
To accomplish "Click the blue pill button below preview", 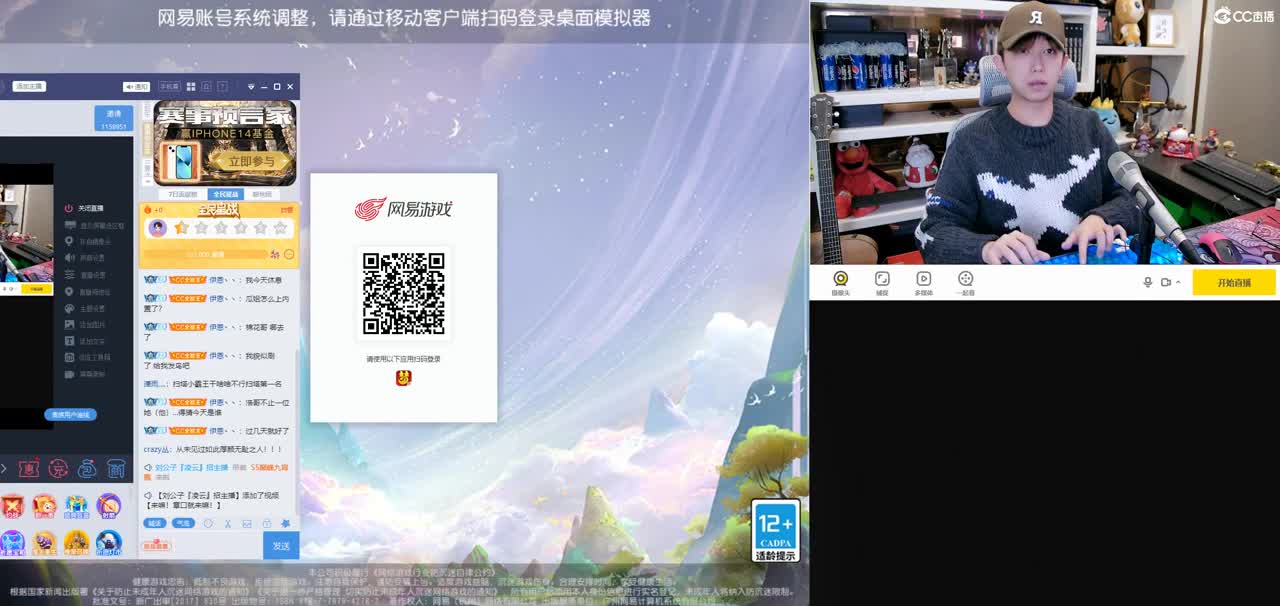I will tap(70, 414).
